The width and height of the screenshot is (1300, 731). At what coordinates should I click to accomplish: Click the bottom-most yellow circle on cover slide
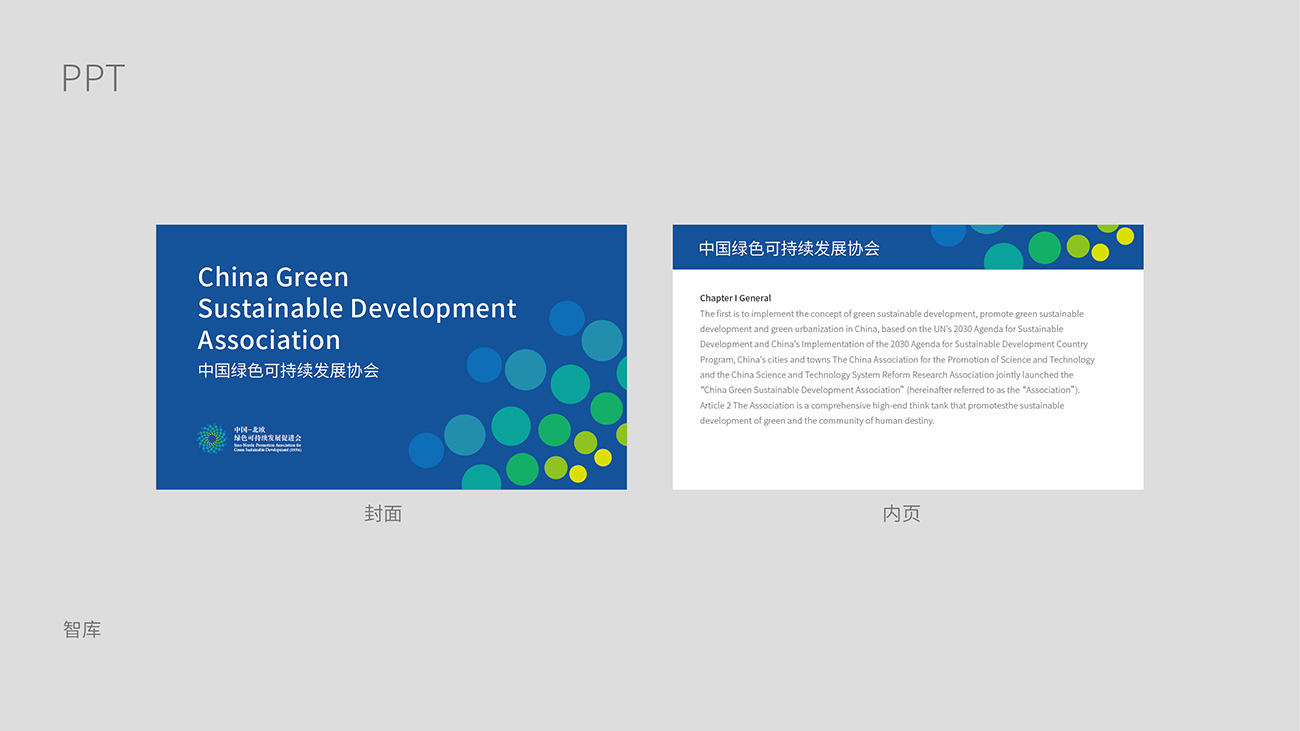(578, 474)
